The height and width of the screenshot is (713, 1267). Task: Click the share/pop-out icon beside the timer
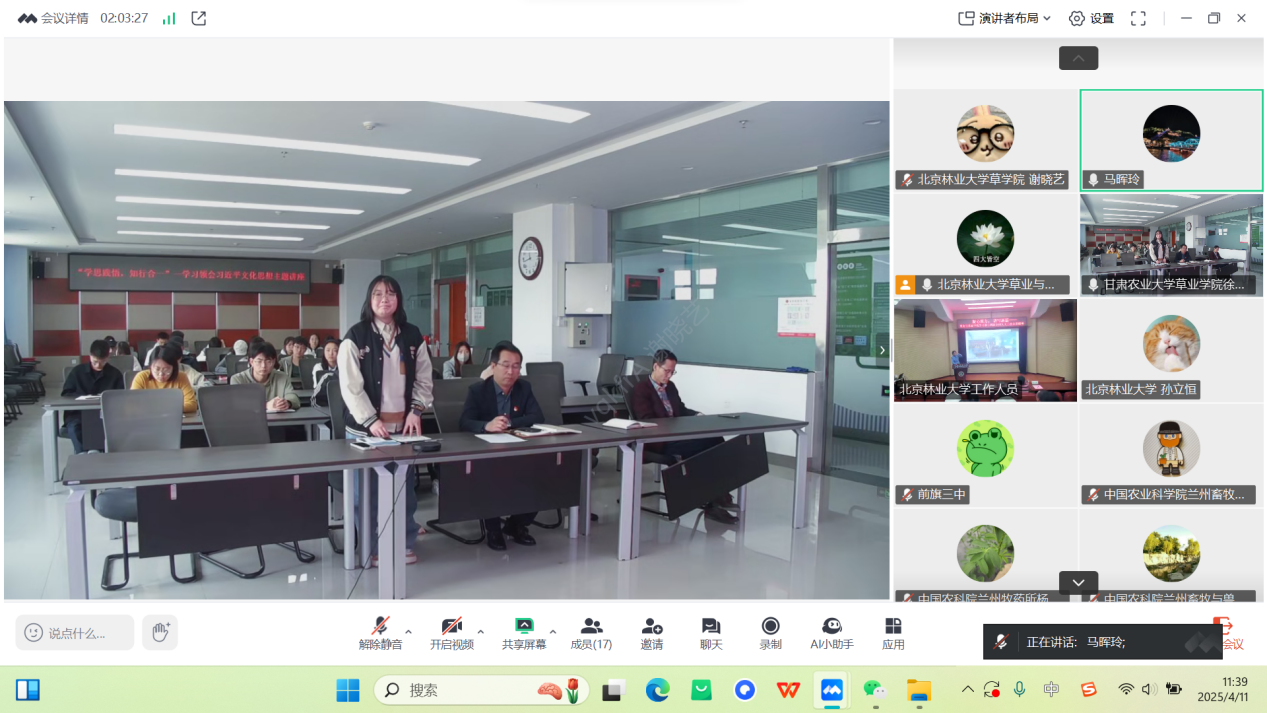[199, 18]
